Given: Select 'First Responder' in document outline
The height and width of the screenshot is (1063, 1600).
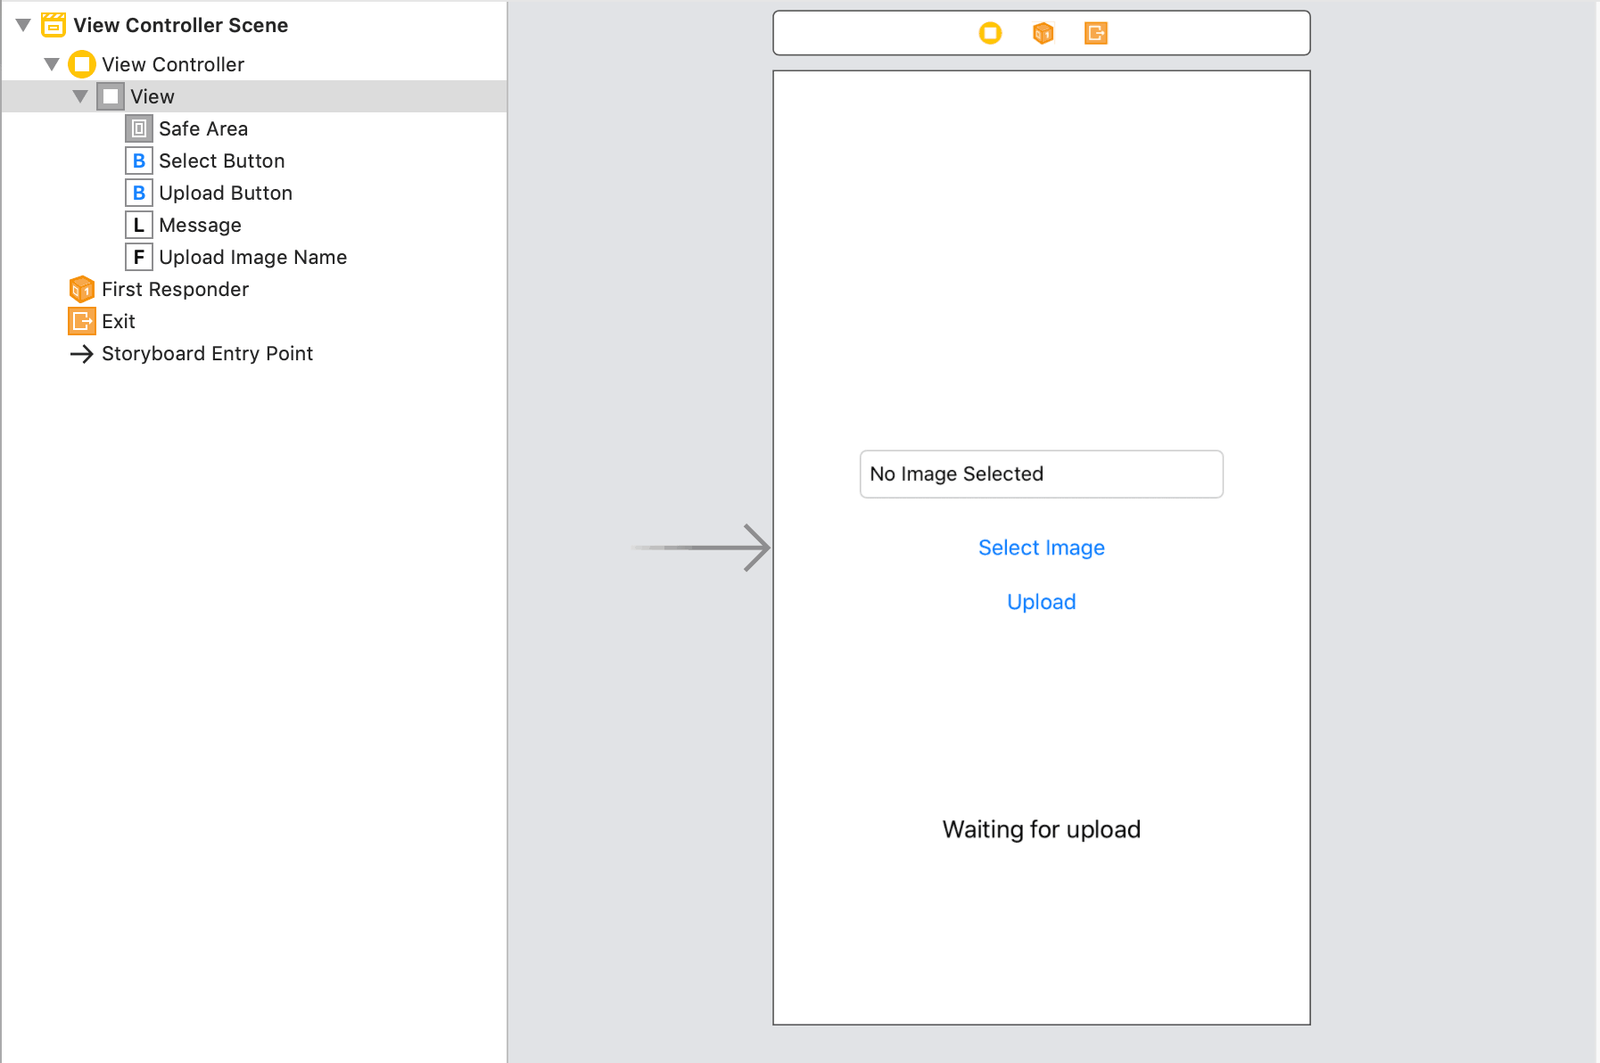Looking at the screenshot, I should 175,289.
